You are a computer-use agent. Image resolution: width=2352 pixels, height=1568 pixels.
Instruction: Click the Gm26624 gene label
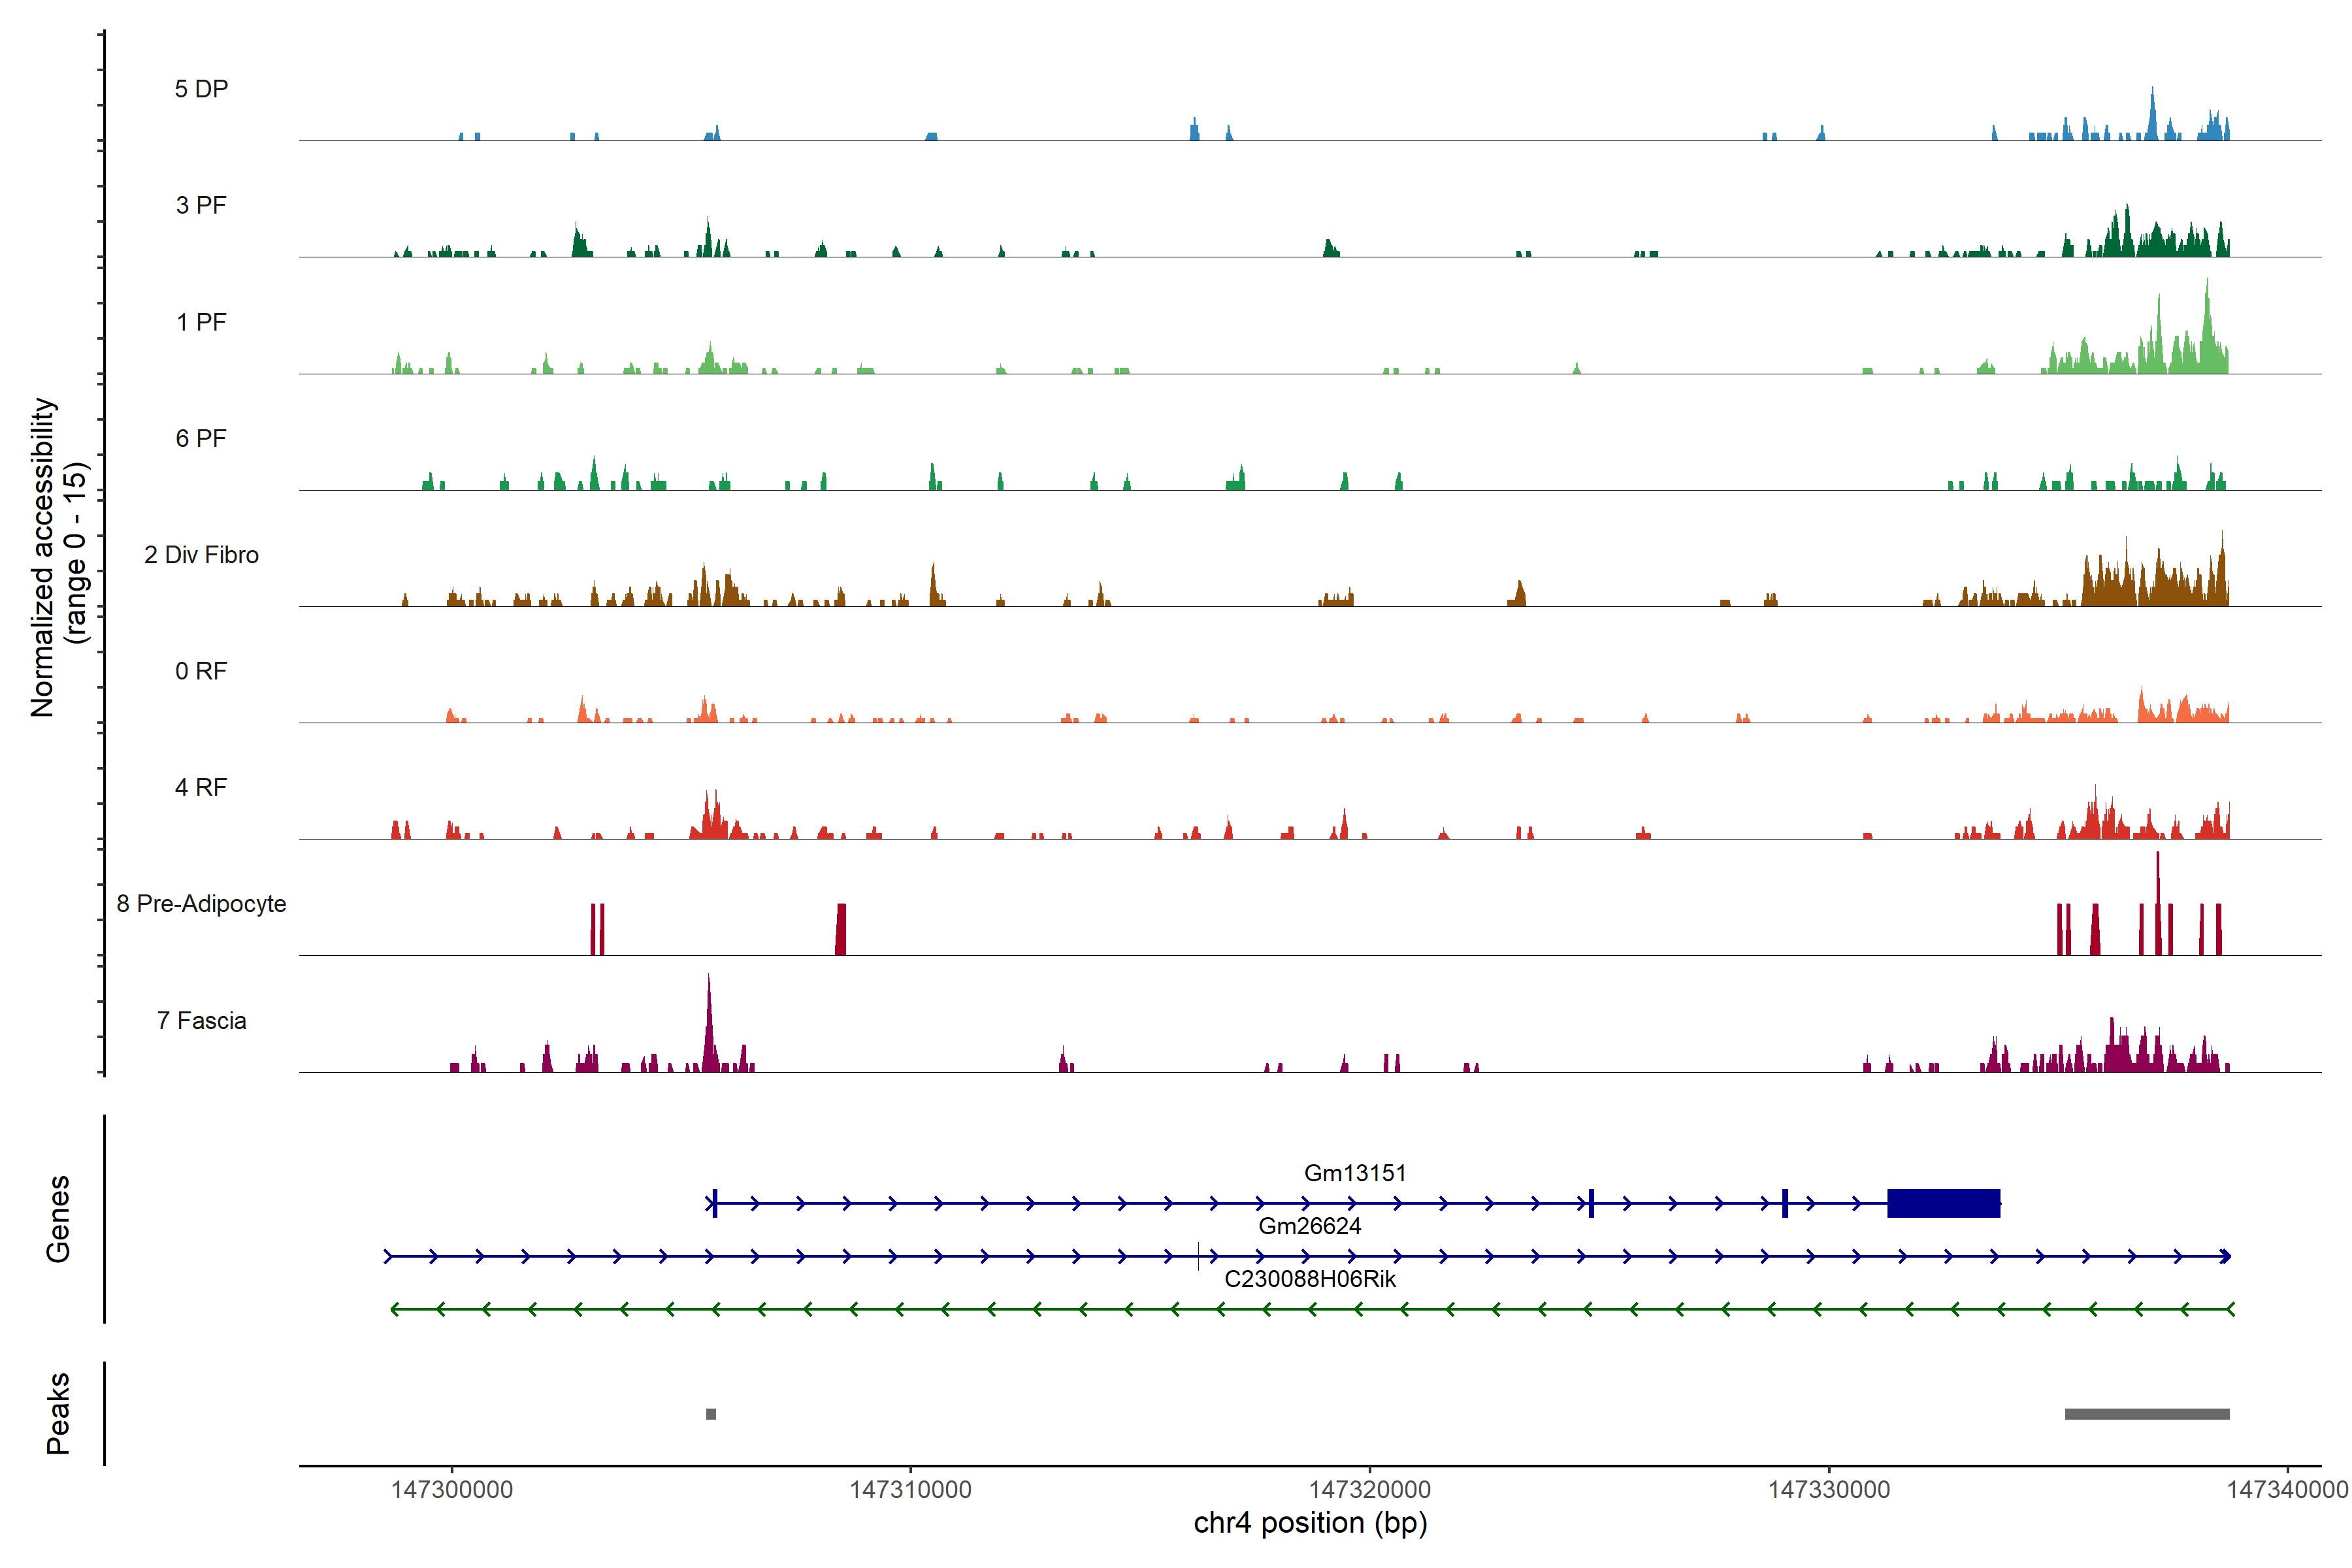pyautogui.click(x=1309, y=1226)
